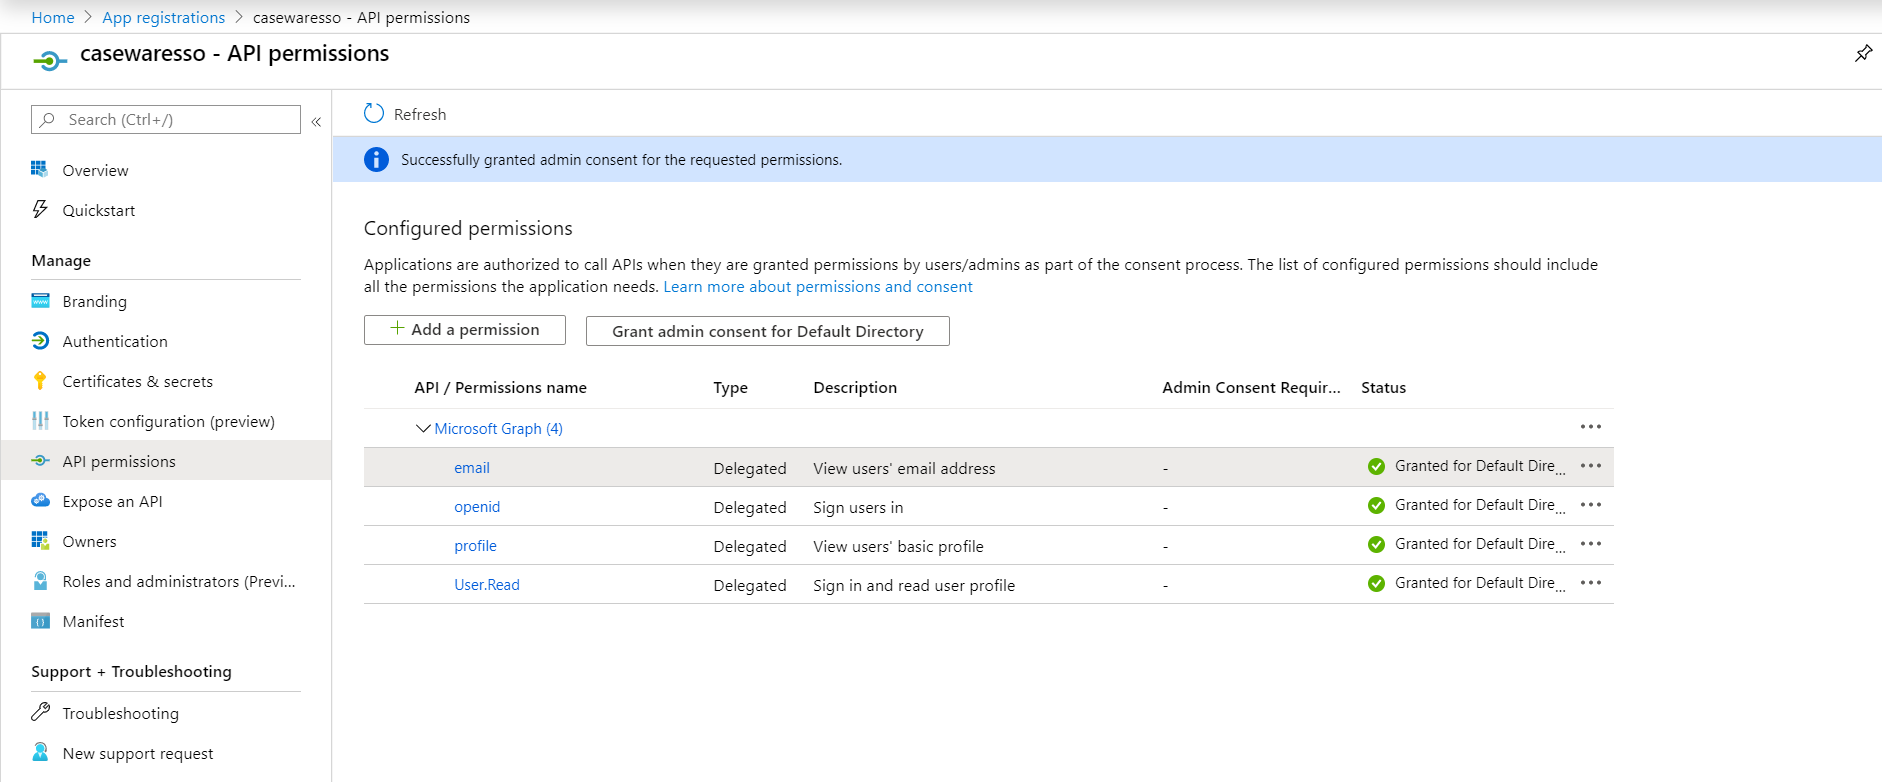Viewport: 1882px width, 782px height.
Task: Grant admin consent for Default Directory
Action: (x=767, y=331)
